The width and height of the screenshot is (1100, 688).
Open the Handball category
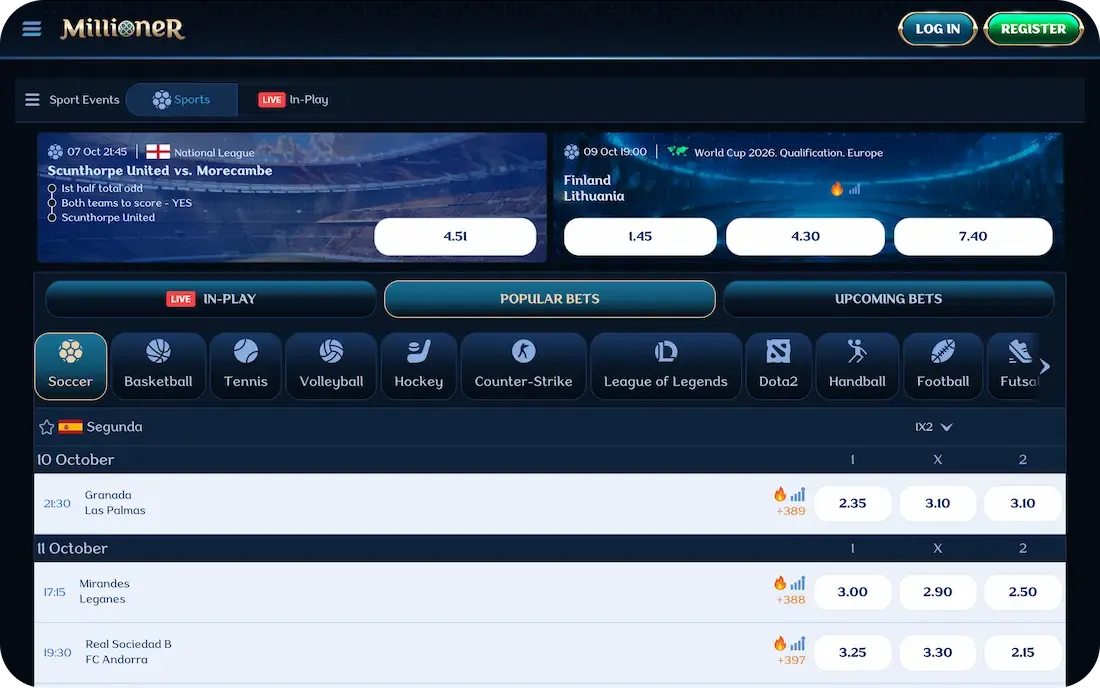point(857,365)
